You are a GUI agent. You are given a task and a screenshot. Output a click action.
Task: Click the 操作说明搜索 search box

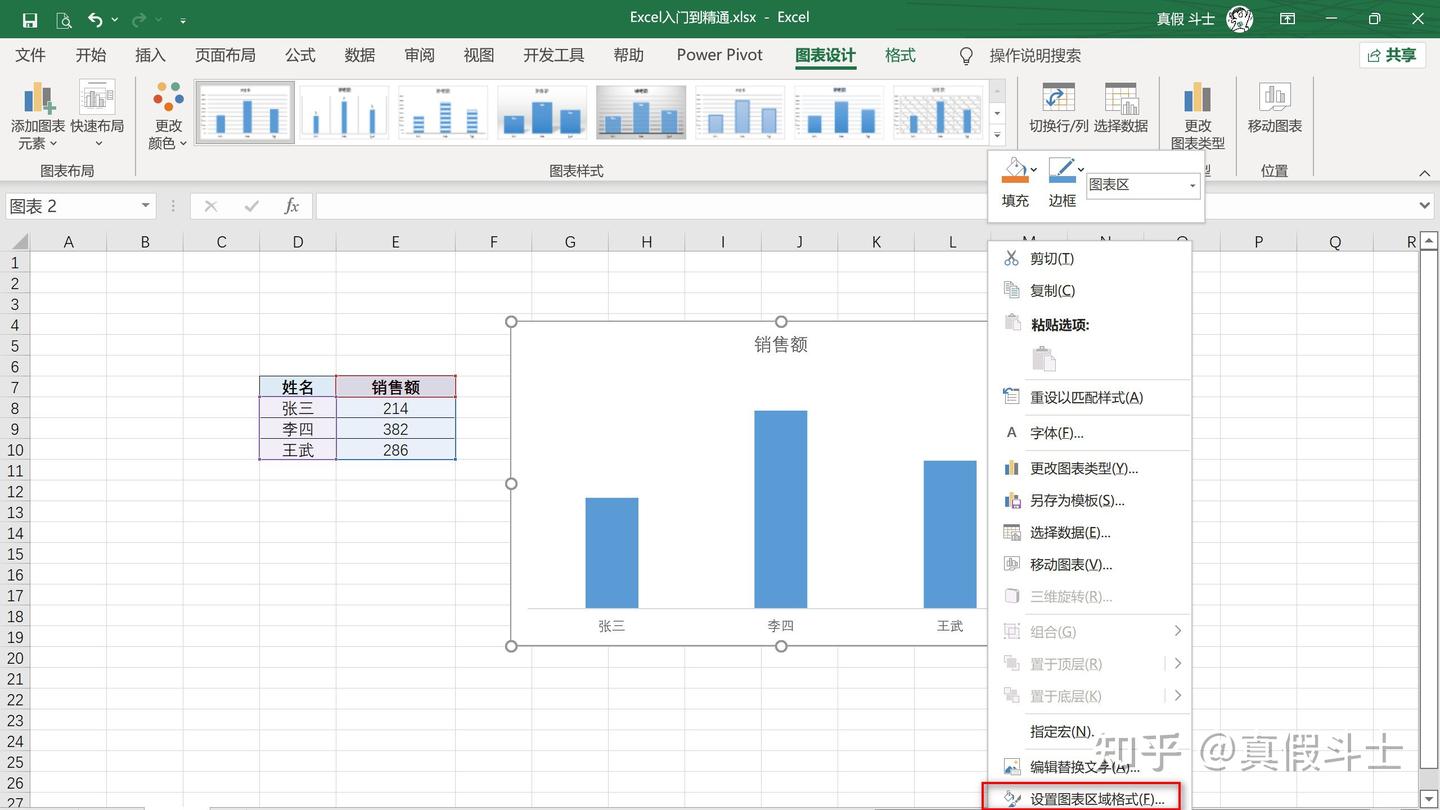[1035, 55]
